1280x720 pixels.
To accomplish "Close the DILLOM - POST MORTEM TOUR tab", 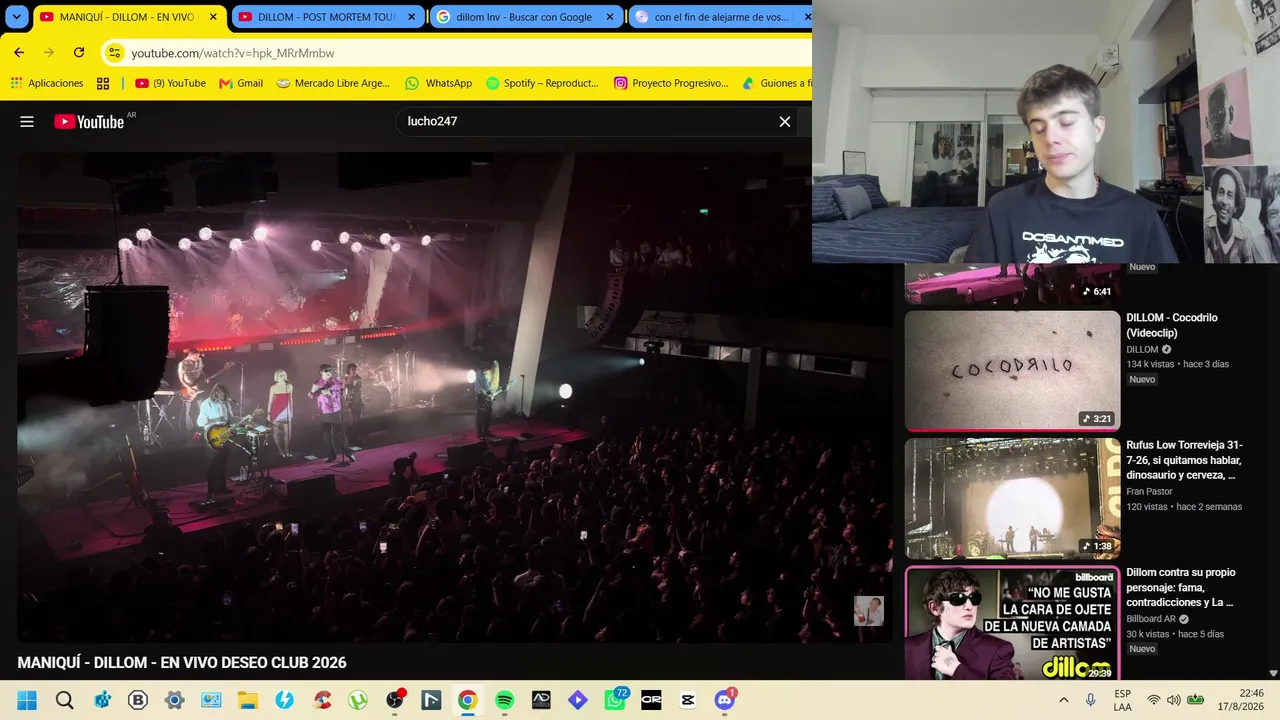I will [411, 17].
